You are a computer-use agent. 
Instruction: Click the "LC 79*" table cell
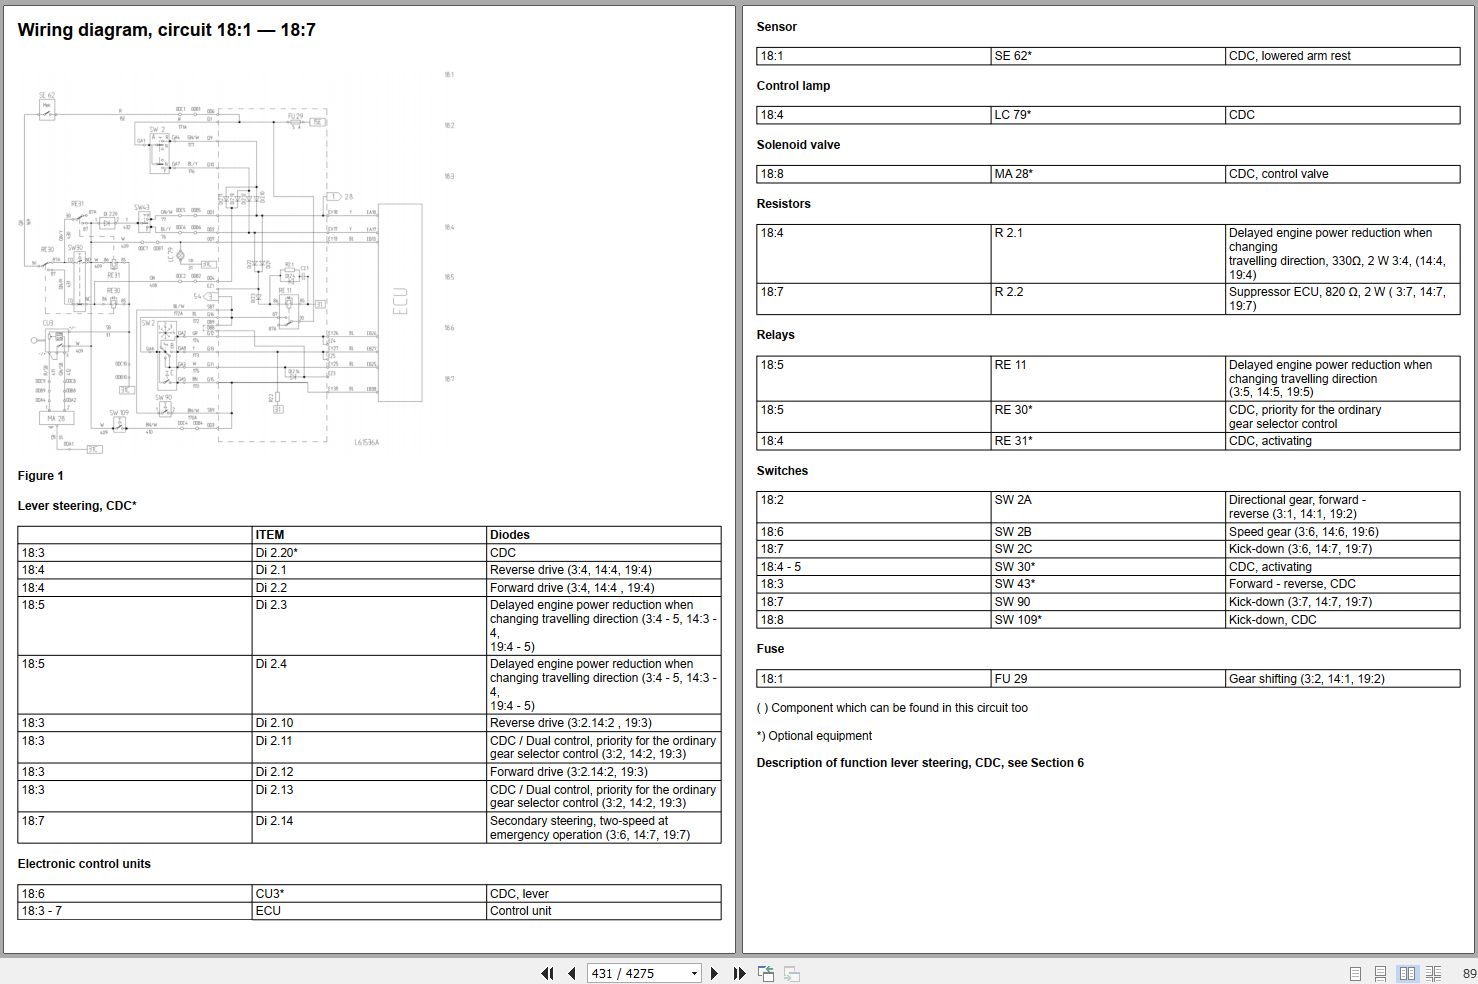point(1108,115)
